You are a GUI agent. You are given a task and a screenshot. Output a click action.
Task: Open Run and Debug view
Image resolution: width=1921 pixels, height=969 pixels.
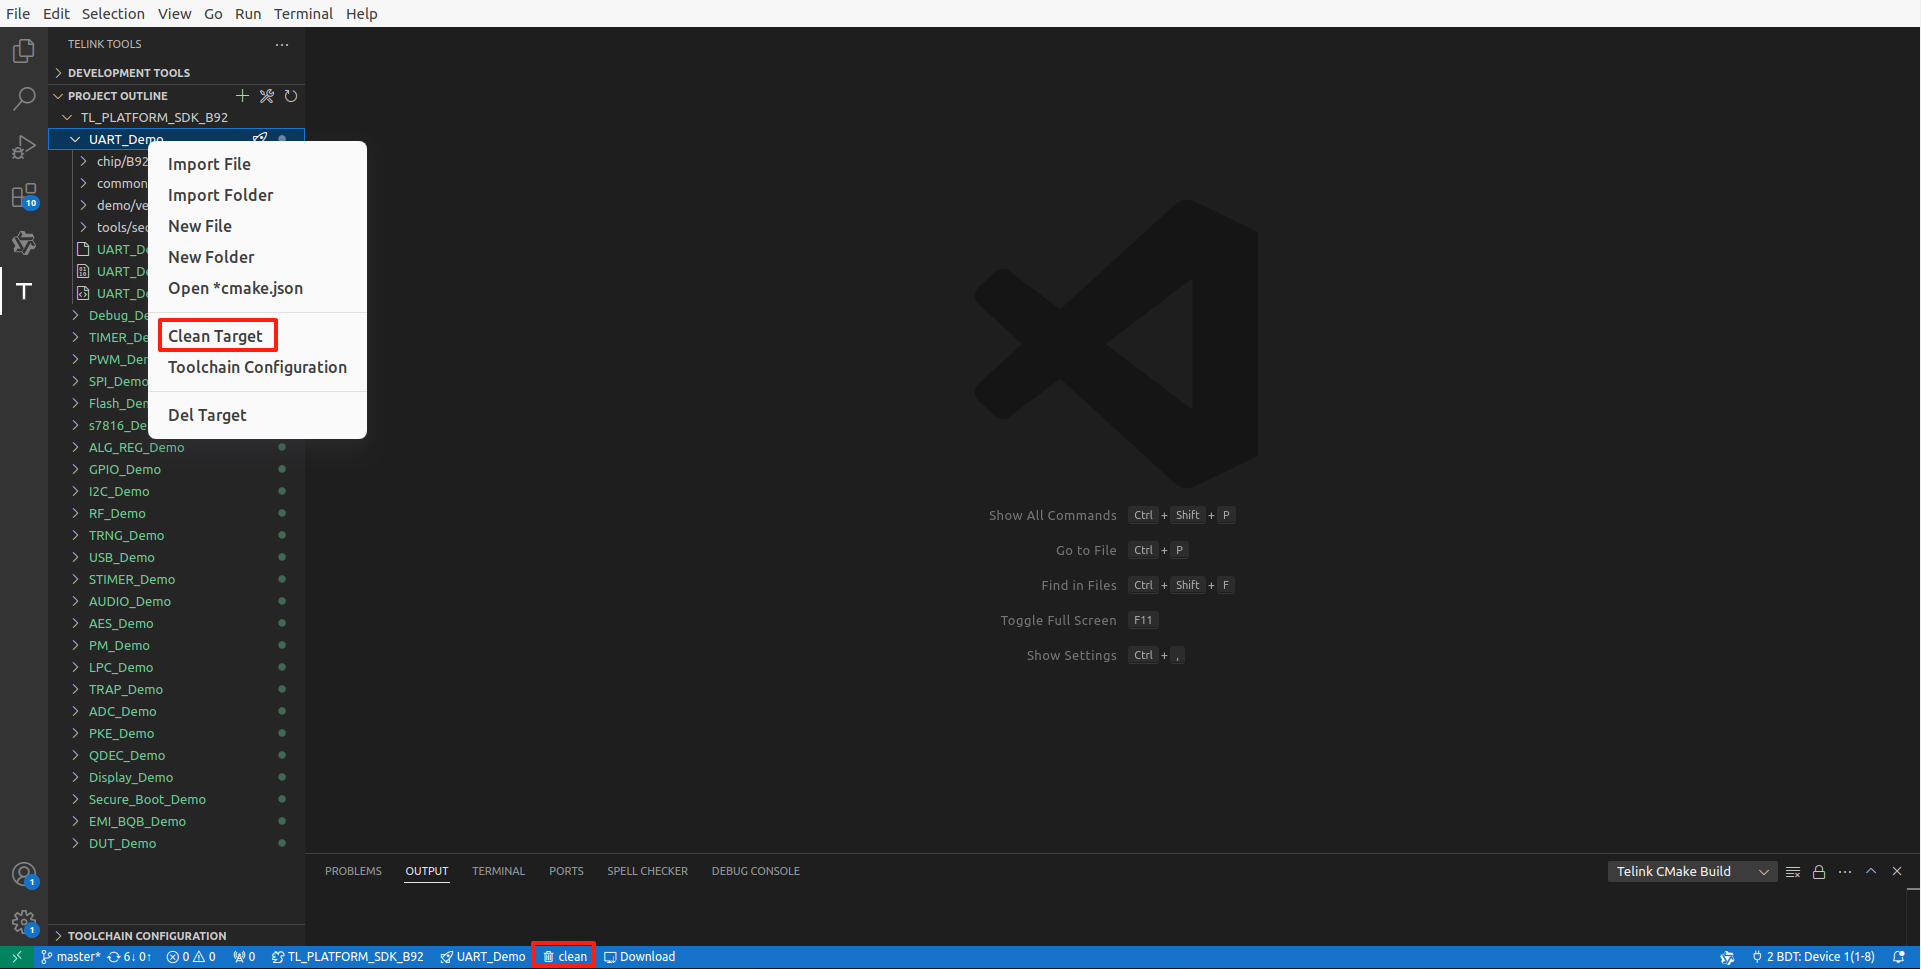click(x=24, y=147)
